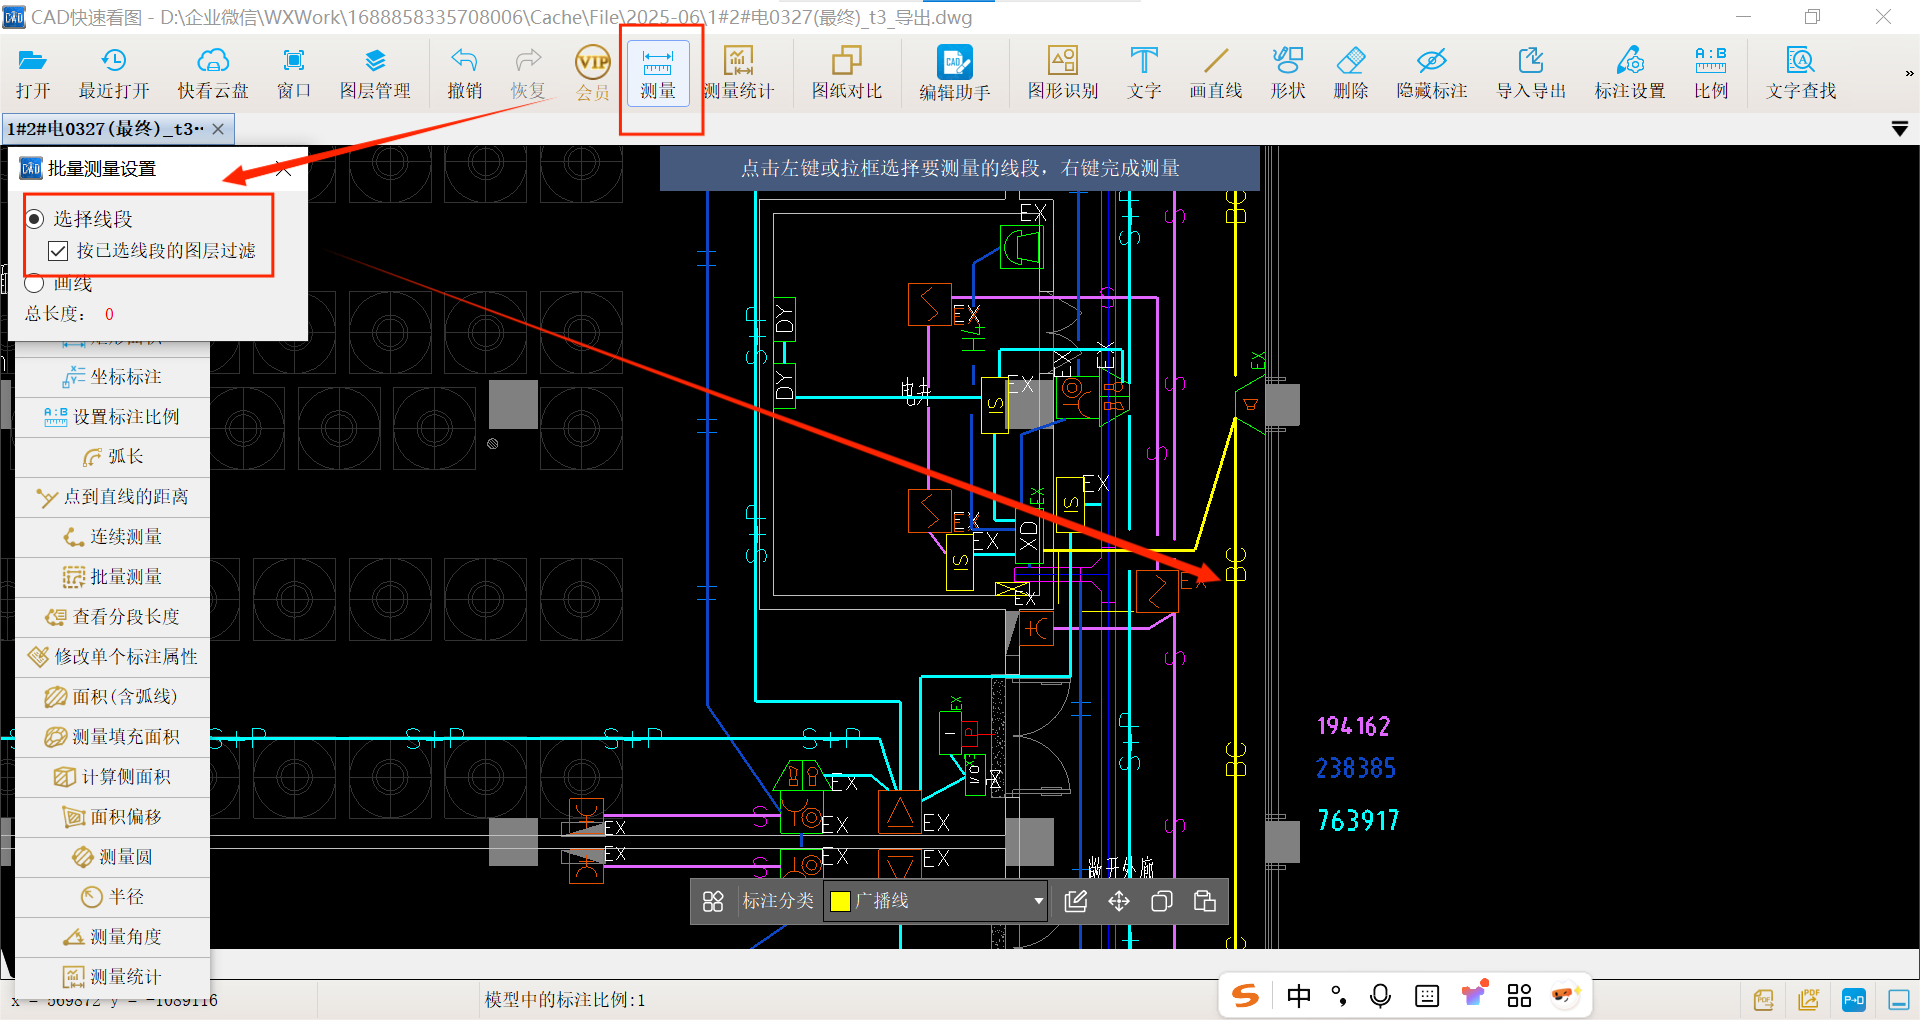This screenshot has height=1020, width=1920.
Task: Open the 测量 measure tool menu
Action: pos(658,73)
